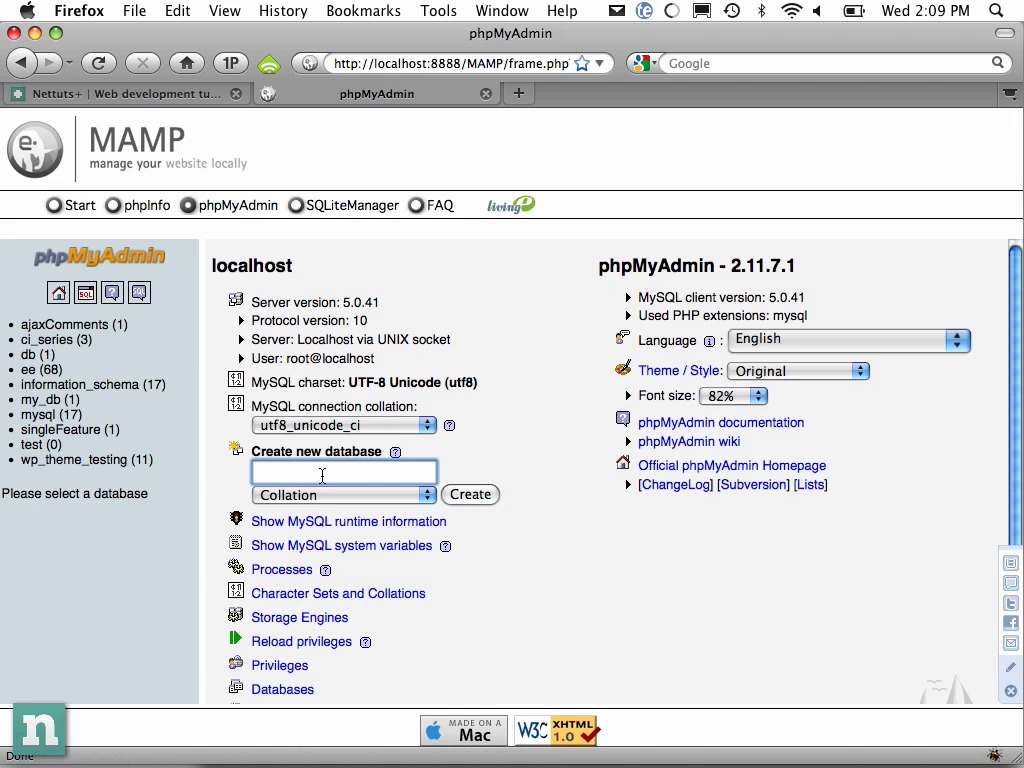The width and height of the screenshot is (1024, 768).
Task: Select the information_schema database
Action: (x=93, y=385)
